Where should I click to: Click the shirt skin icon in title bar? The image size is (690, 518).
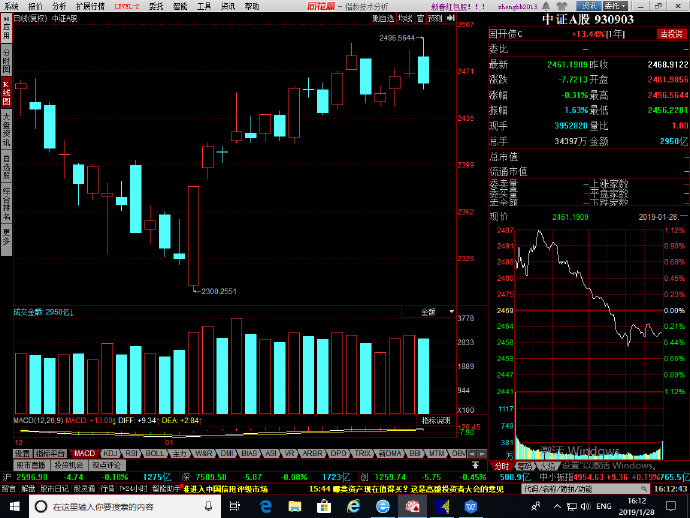pos(562,6)
